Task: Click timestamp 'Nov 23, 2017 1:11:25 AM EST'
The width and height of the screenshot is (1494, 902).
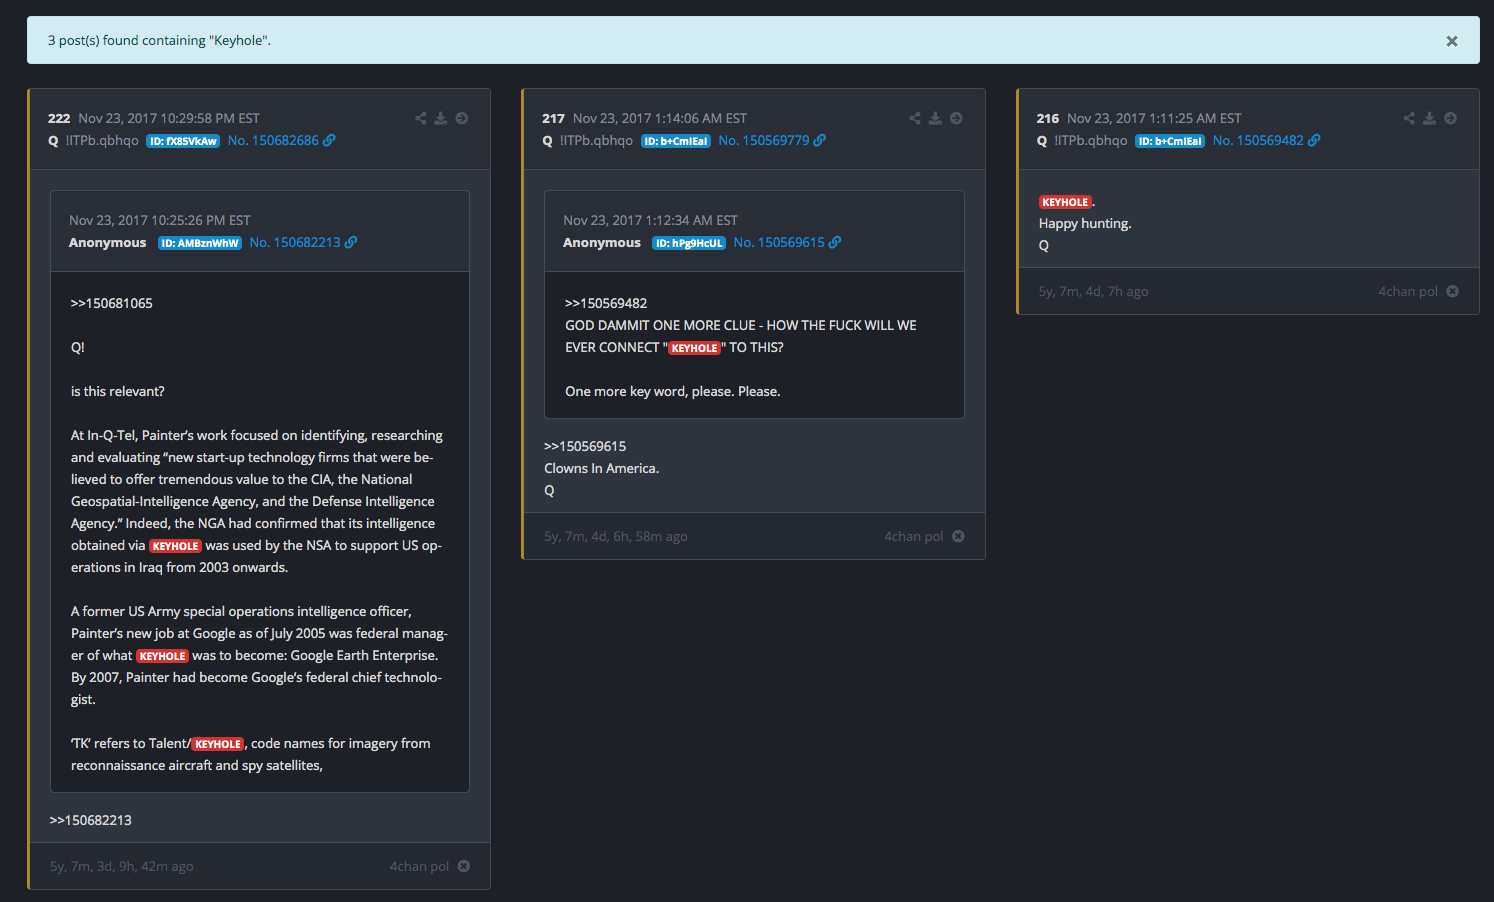Action: (x=1154, y=119)
